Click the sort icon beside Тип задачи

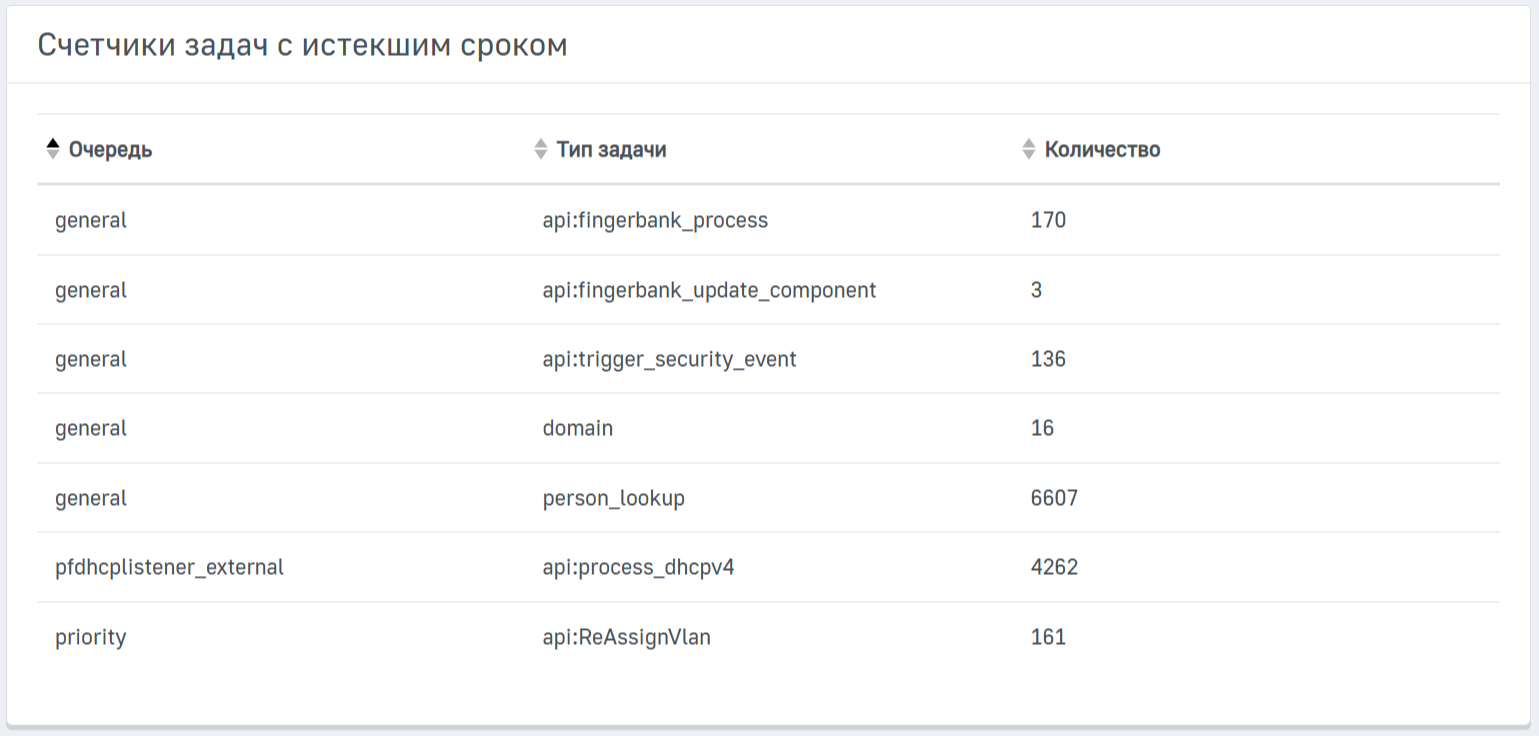540,149
